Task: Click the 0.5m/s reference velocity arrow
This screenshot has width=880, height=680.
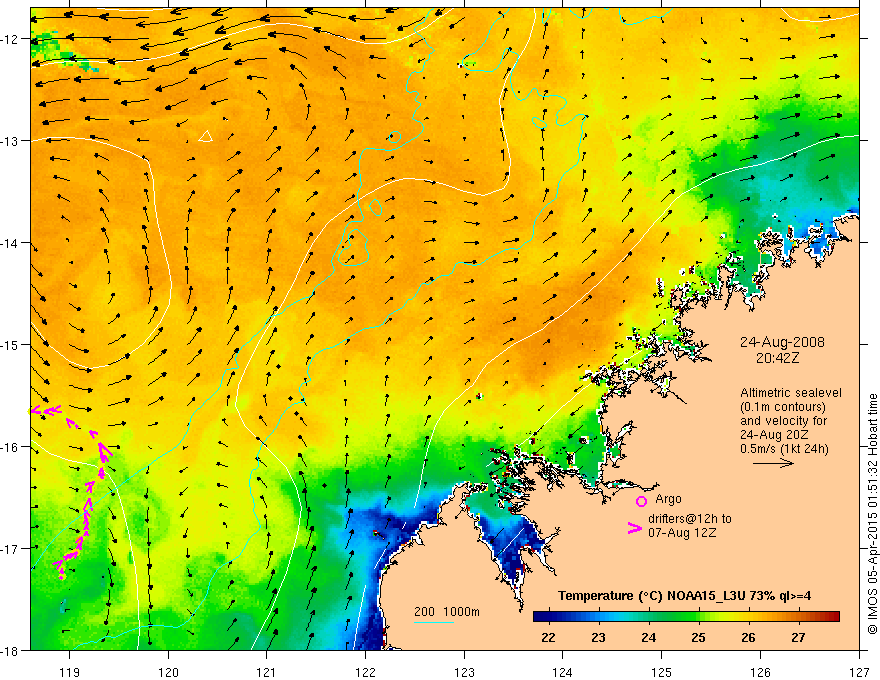Action: [773, 463]
